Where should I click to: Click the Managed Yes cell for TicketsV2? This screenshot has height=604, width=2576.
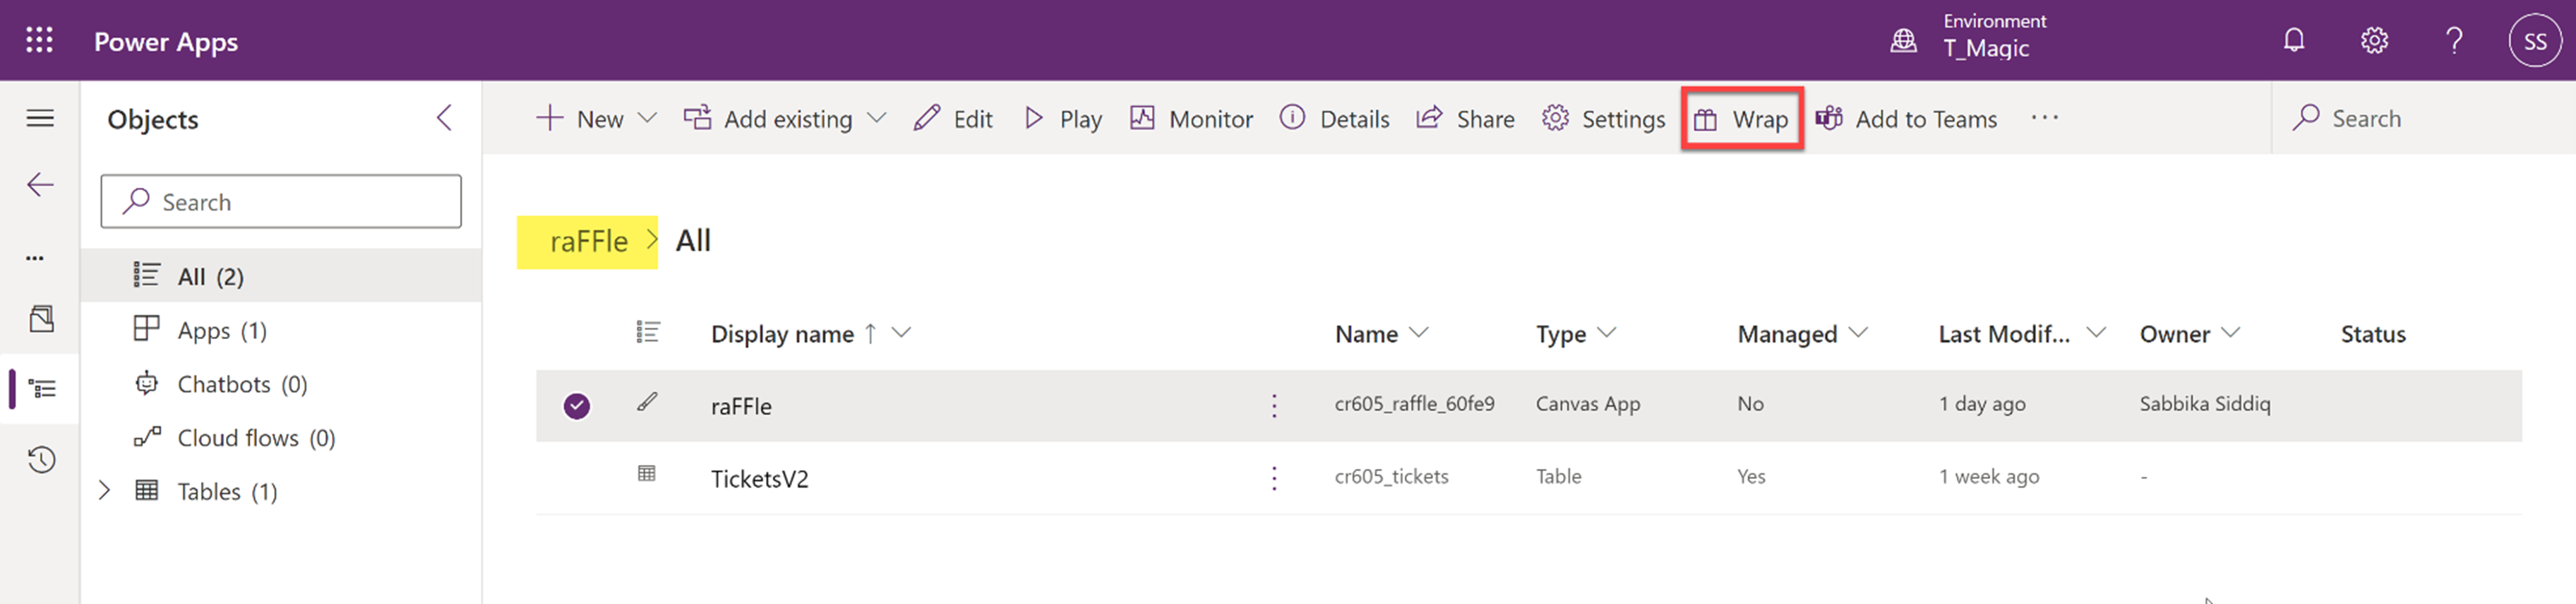tap(1751, 476)
